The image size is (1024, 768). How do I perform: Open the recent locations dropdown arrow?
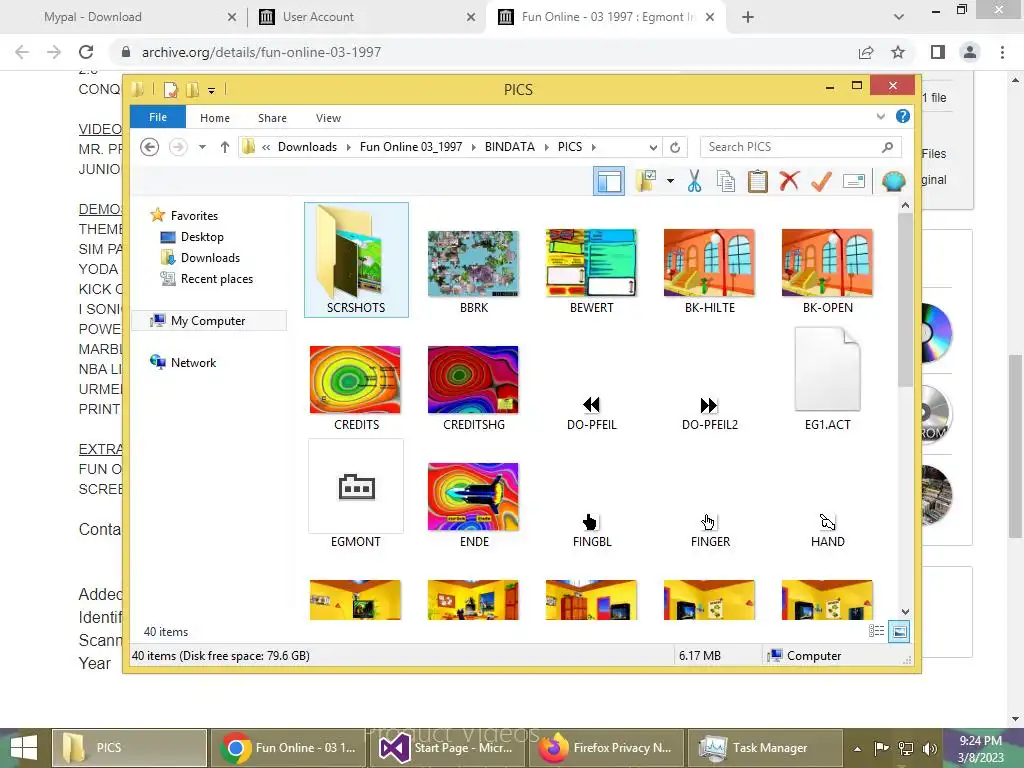[202, 147]
